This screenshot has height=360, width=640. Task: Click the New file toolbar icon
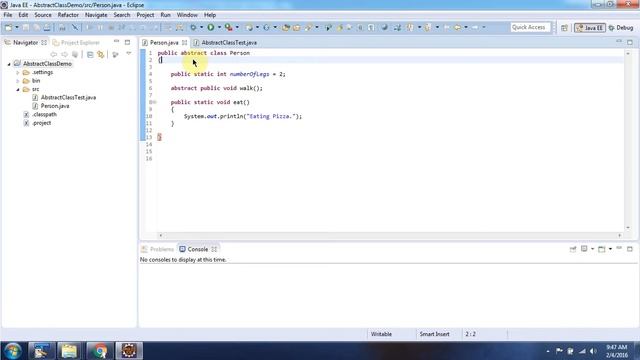click(8, 27)
